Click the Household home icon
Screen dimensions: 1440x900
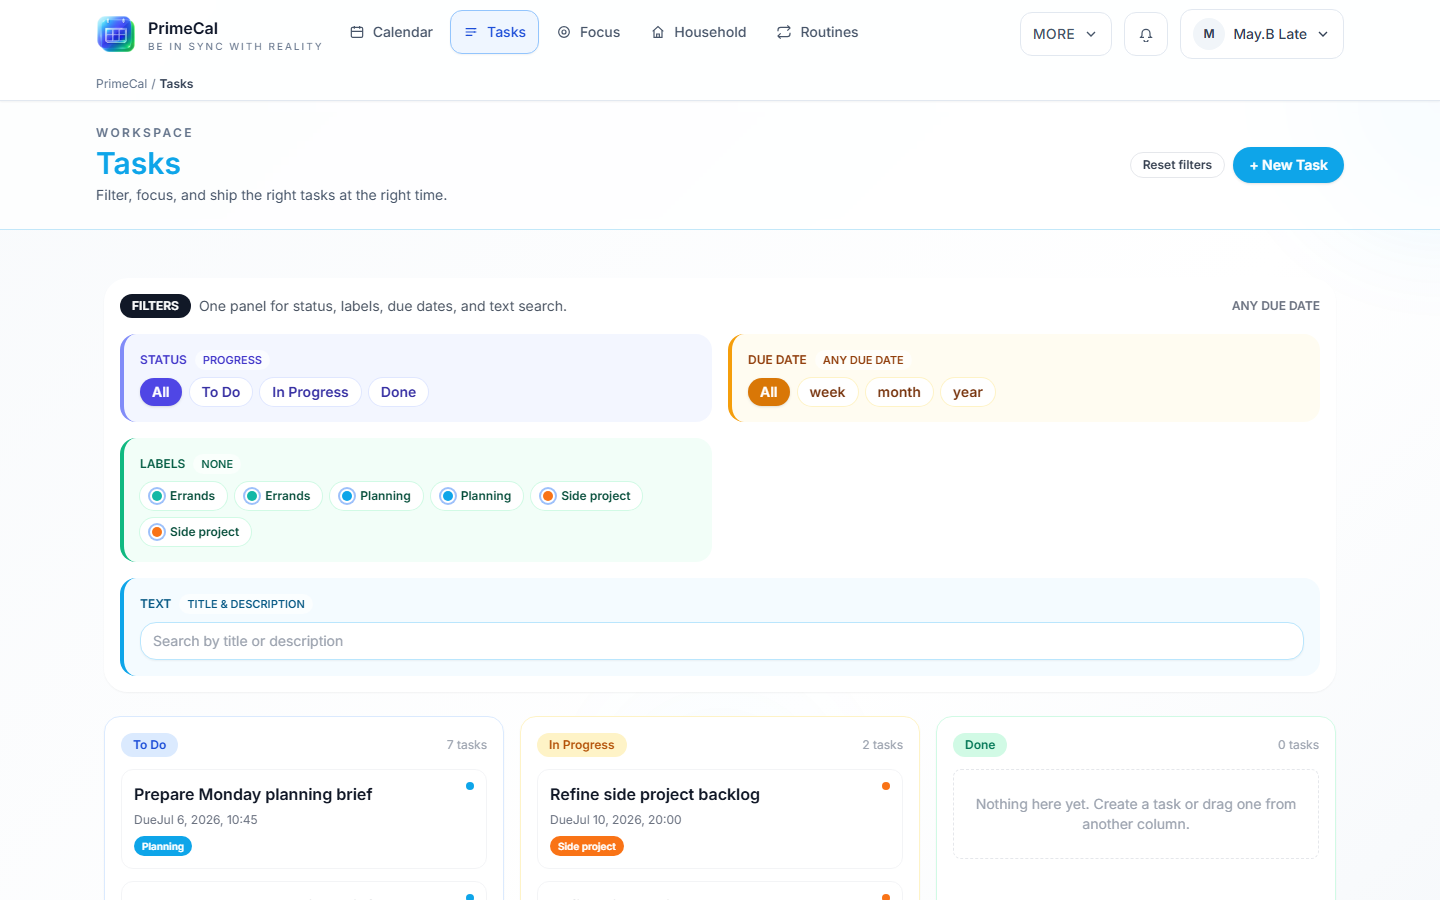tap(658, 32)
